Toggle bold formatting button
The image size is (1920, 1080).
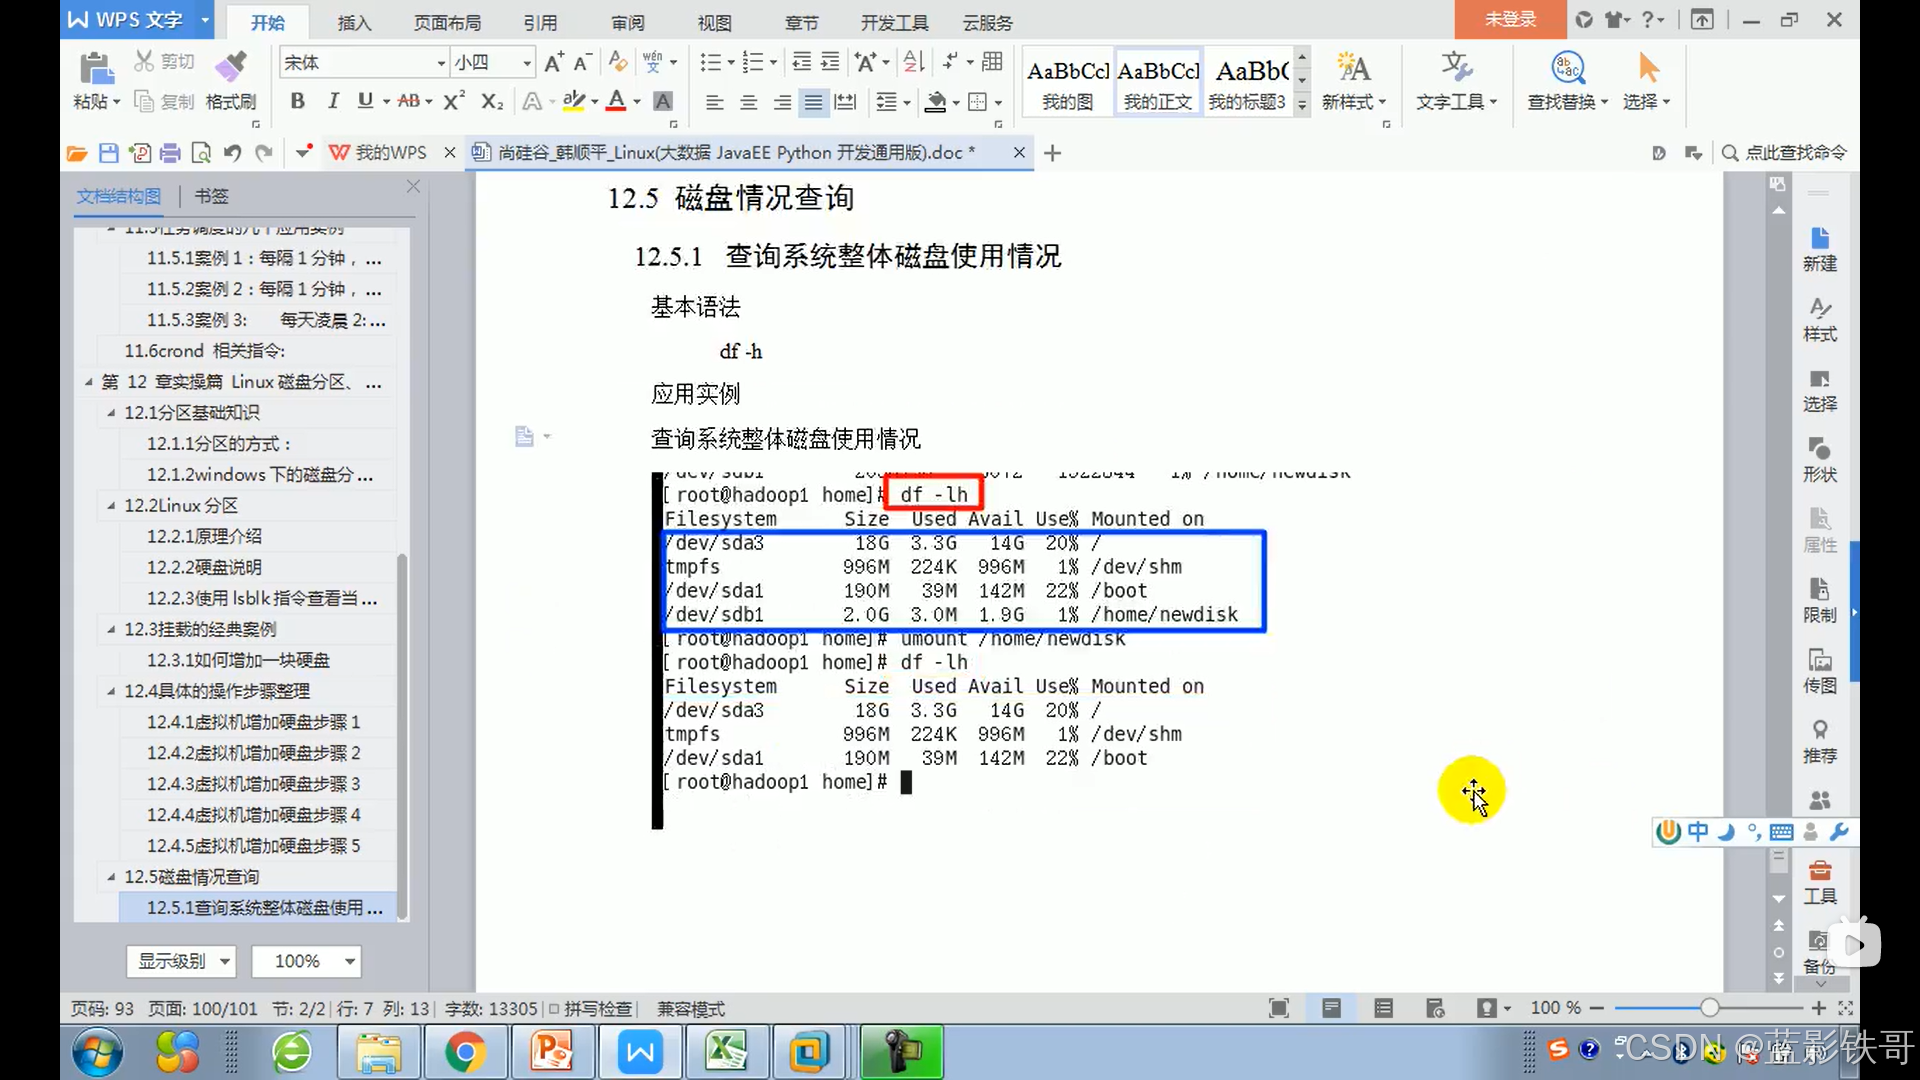point(297,101)
